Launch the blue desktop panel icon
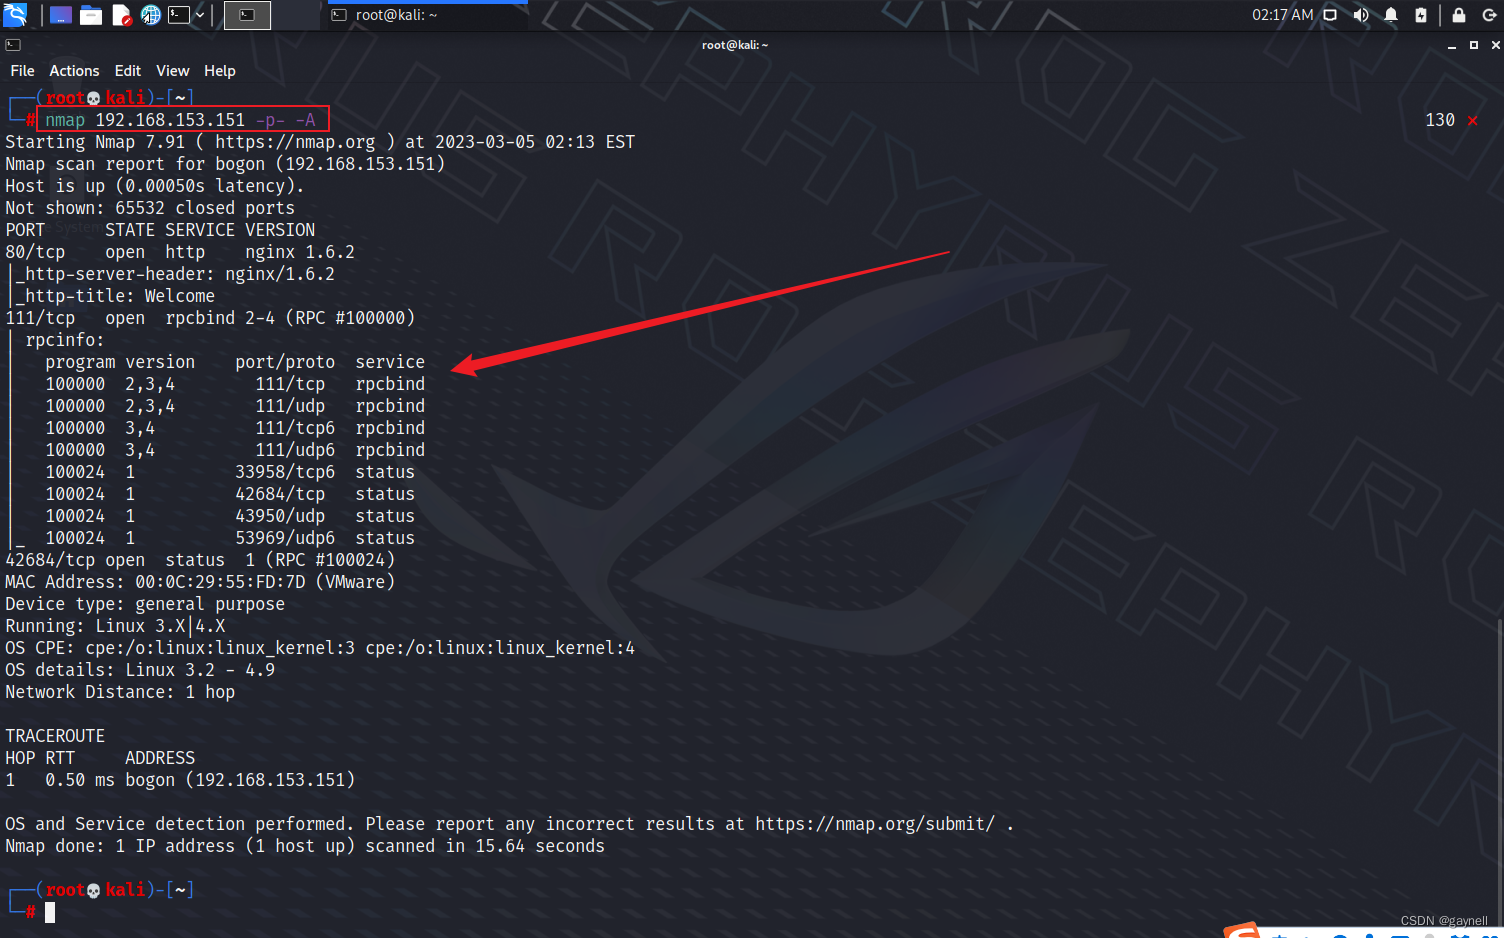This screenshot has width=1504, height=938. pyautogui.click(x=61, y=15)
